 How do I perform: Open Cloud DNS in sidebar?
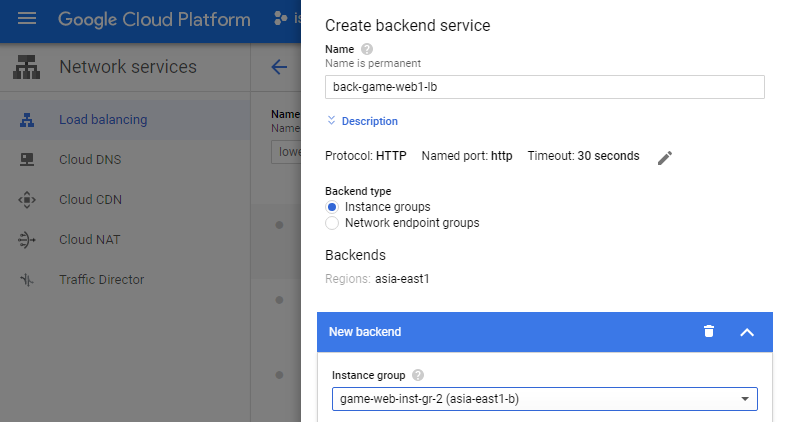click(90, 160)
